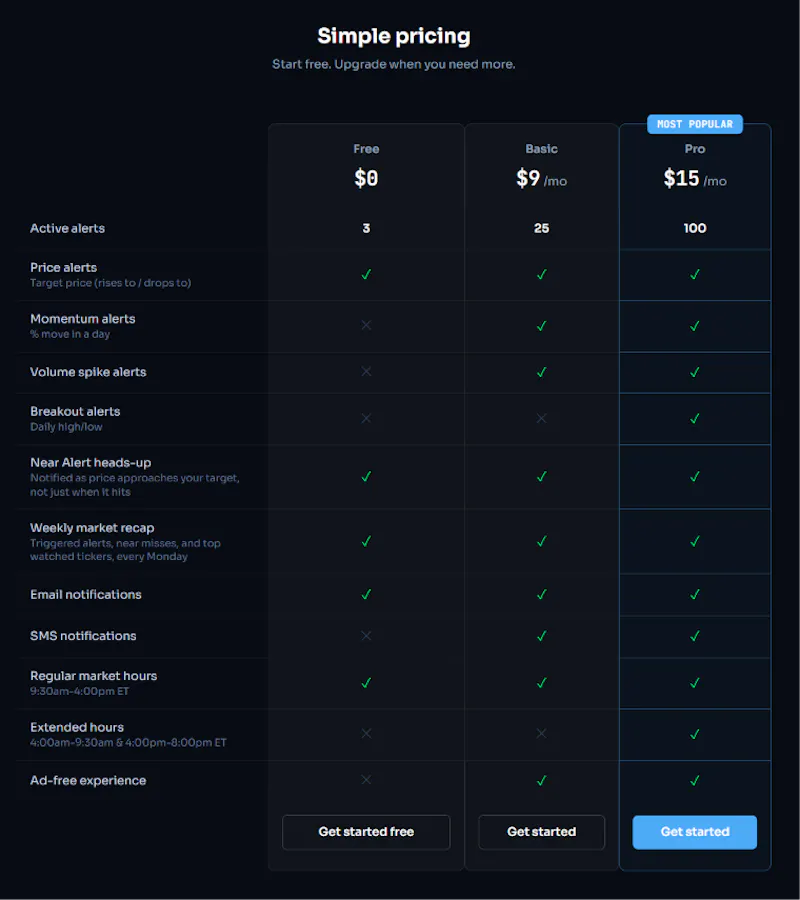Image resolution: width=800 pixels, height=900 pixels.
Task: Click checkmark for Price alerts in Free column
Action: (366, 274)
